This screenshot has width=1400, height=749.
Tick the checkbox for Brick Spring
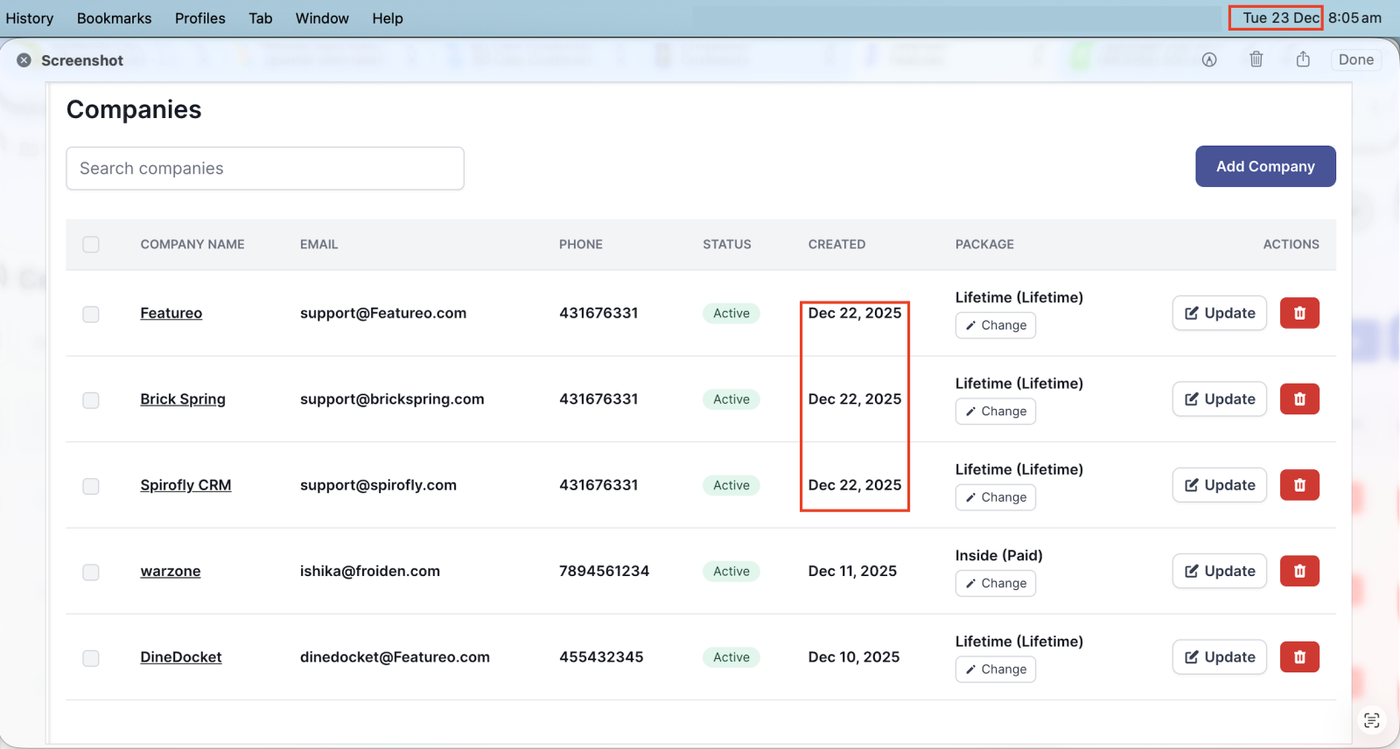[91, 400]
